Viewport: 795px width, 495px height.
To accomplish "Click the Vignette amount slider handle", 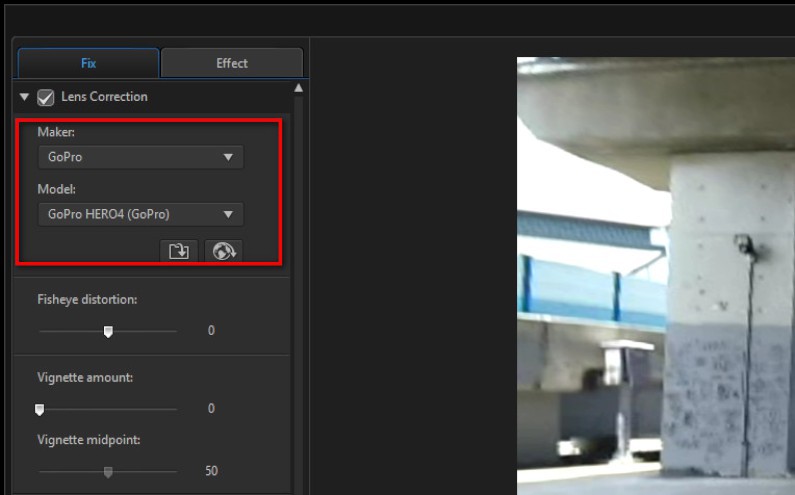I will [40, 409].
